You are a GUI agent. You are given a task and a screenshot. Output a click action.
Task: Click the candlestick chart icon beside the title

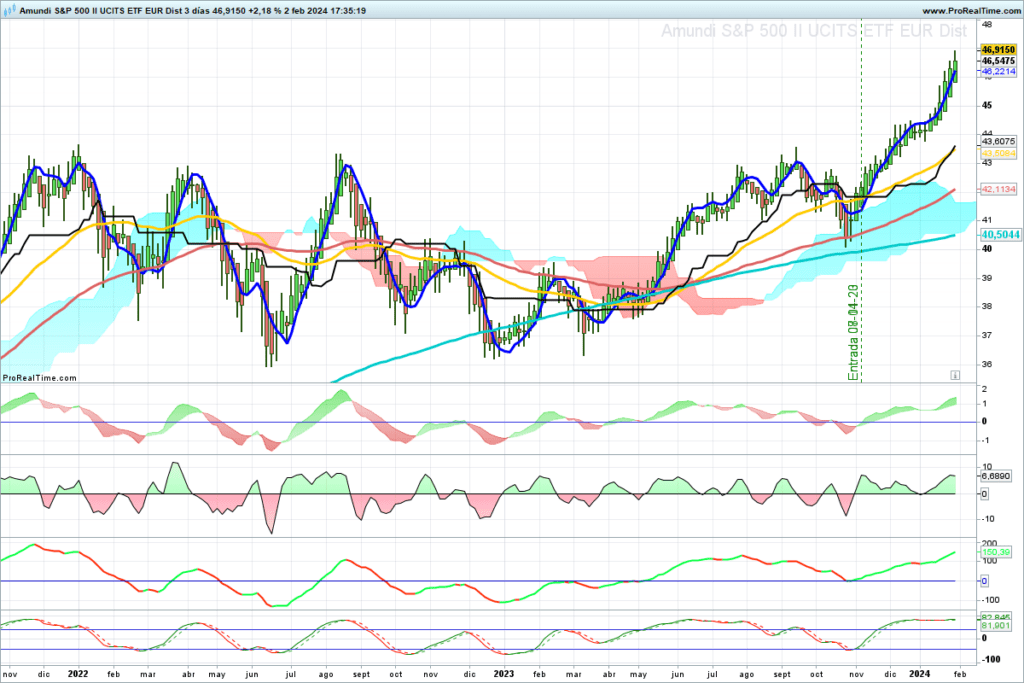coord(10,10)
